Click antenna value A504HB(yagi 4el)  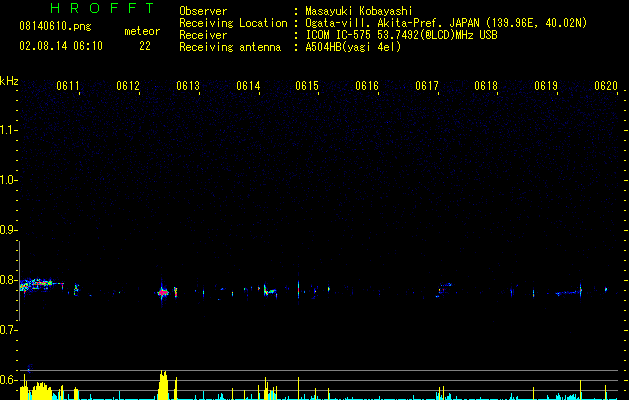click(353, 47)
